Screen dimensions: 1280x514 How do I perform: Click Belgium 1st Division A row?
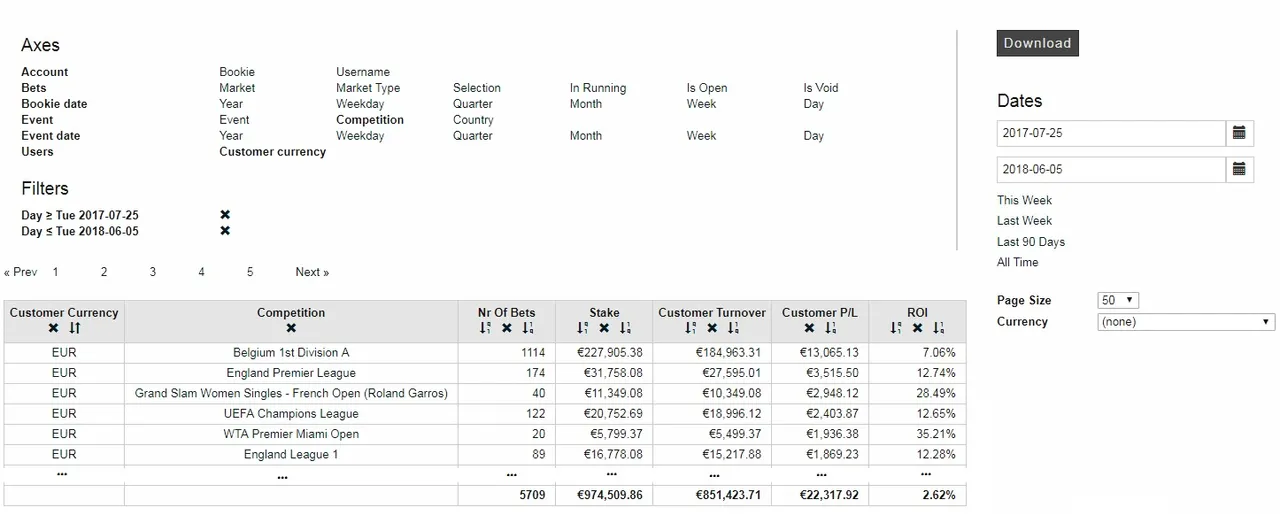485,353
